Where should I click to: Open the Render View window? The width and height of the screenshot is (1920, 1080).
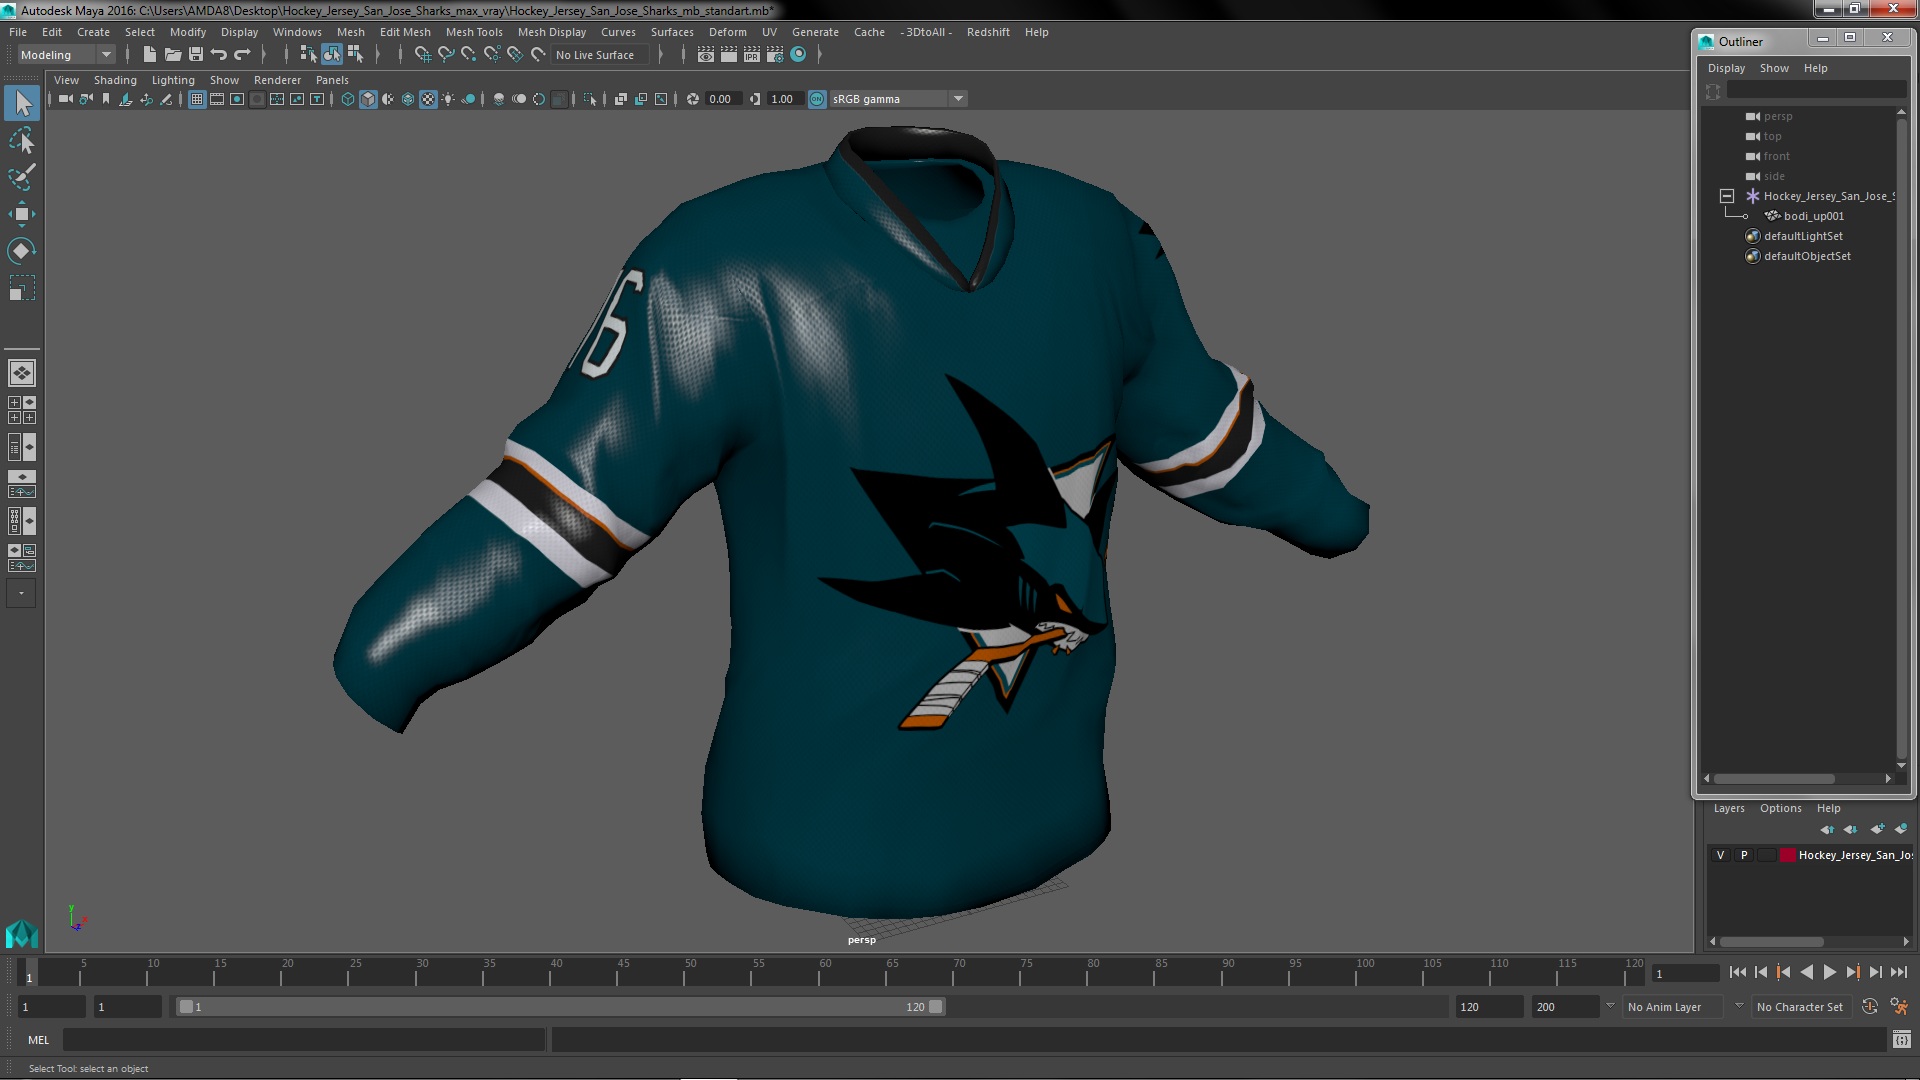coord(706,55)
